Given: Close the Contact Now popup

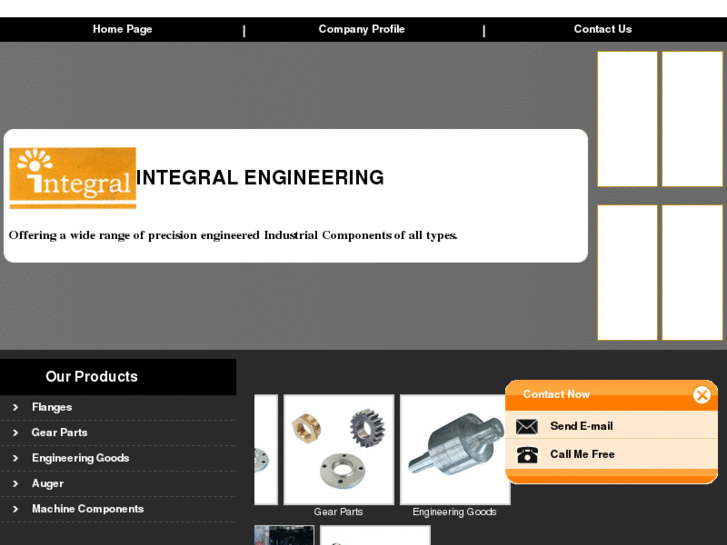Looking at the screenshot, I should coord(701,395).
